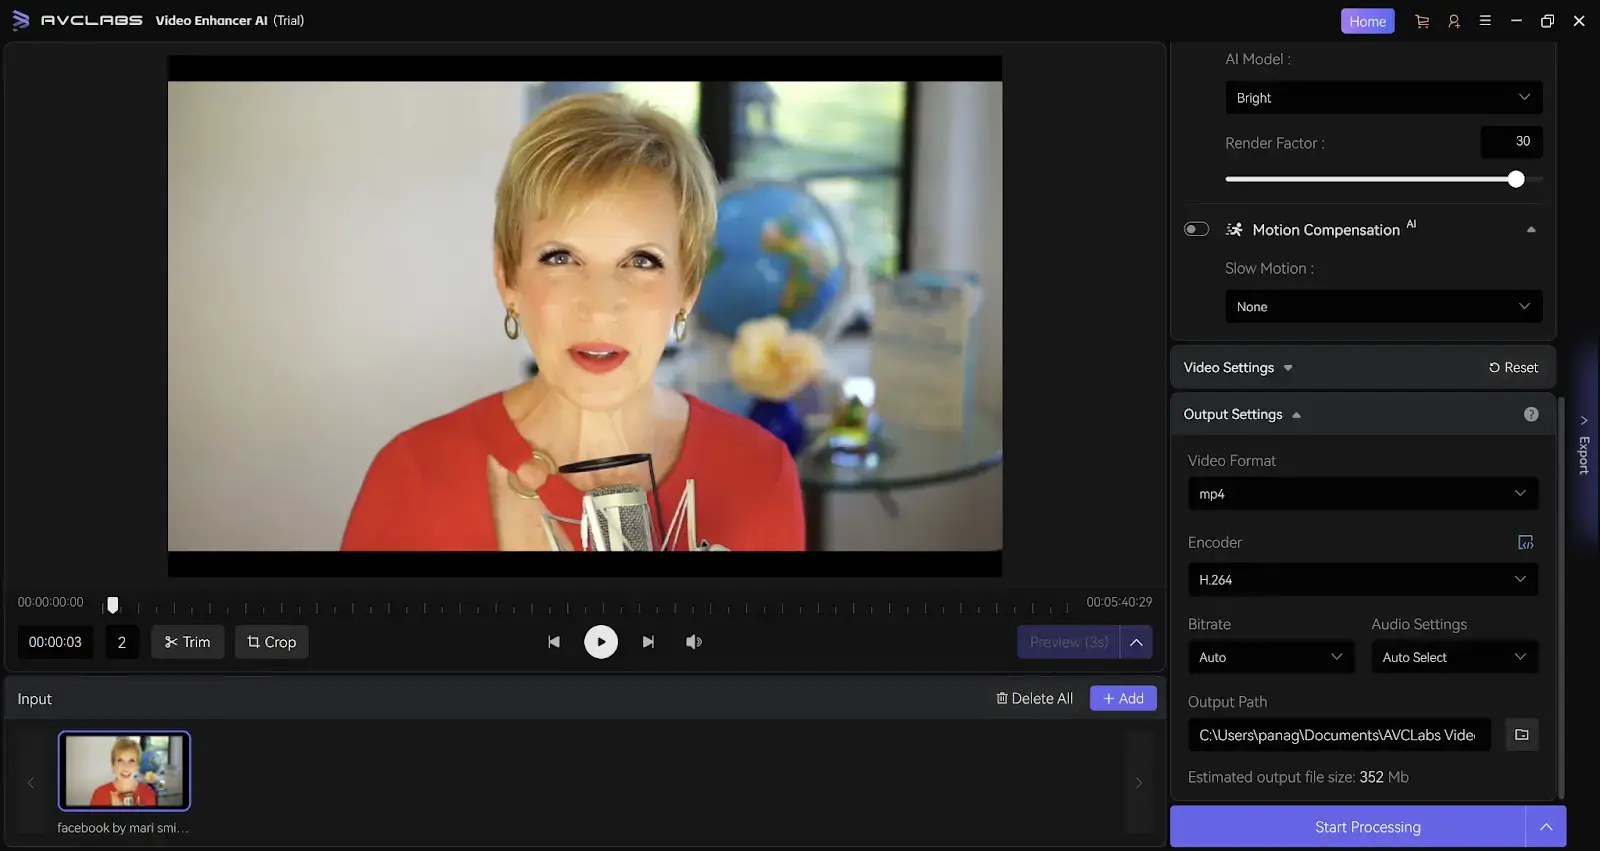Select the facebook by mari smith thumbnail

[124, 771]
